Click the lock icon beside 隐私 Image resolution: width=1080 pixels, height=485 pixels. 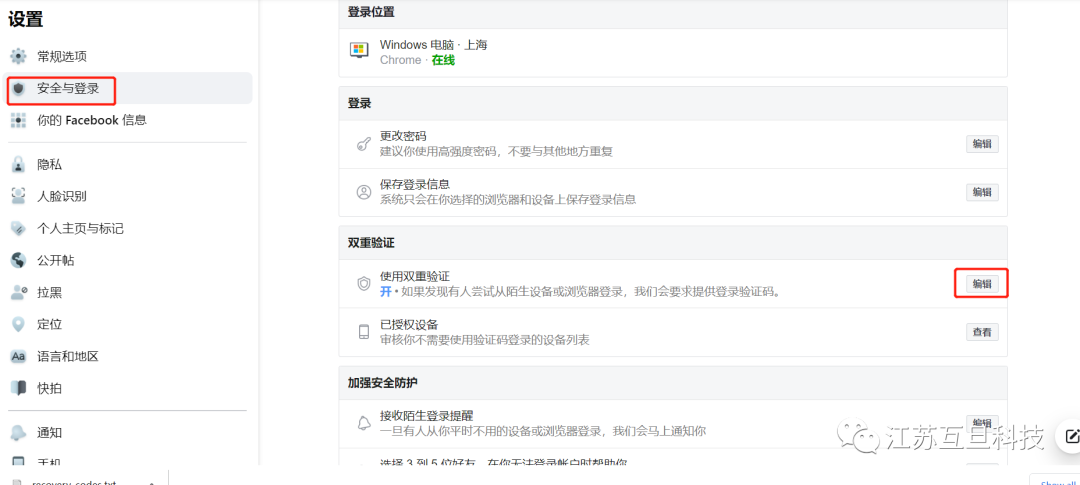click(18, 164)
